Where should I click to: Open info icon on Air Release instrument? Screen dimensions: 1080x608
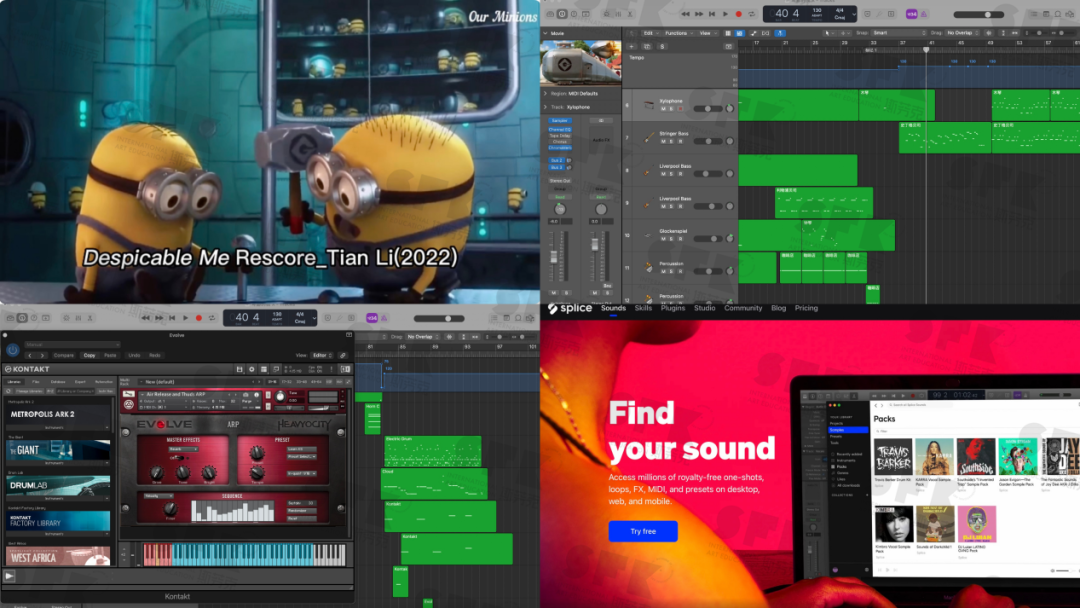coord(257,395)
